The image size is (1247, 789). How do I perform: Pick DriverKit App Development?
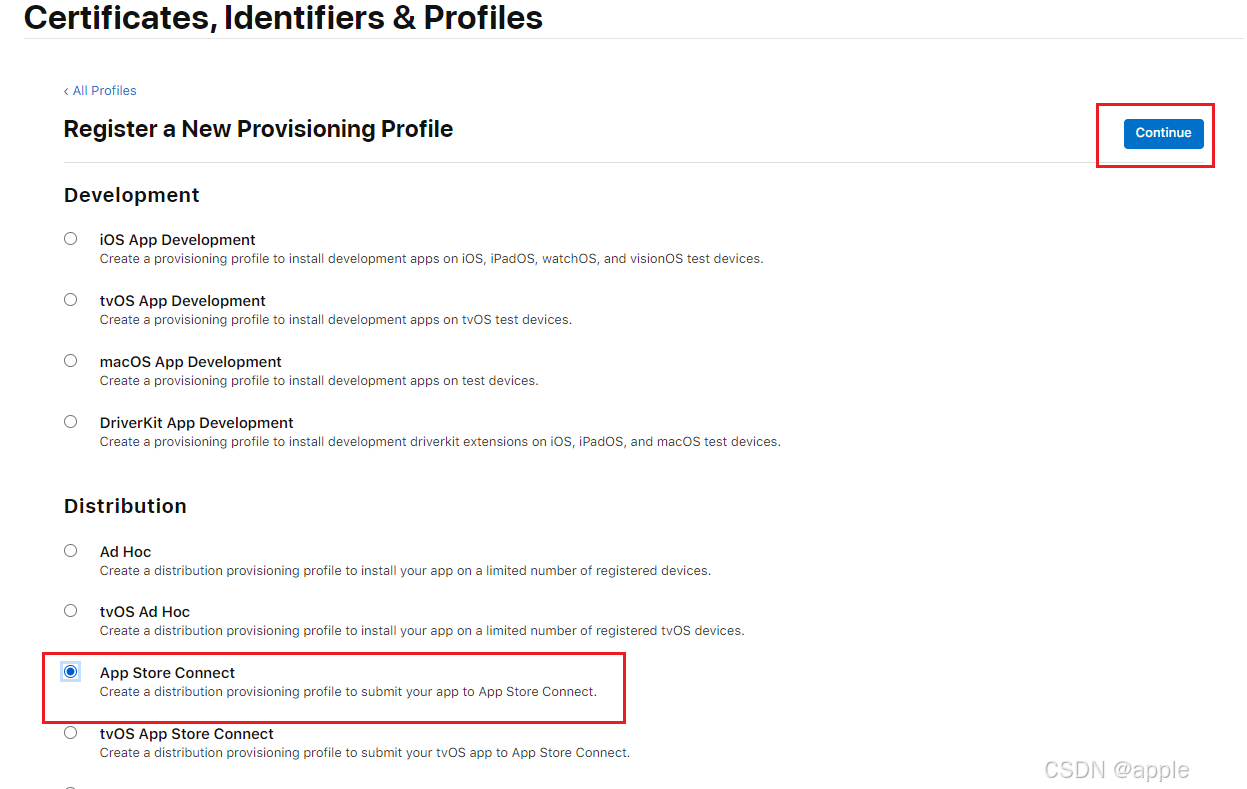(70, 421)
